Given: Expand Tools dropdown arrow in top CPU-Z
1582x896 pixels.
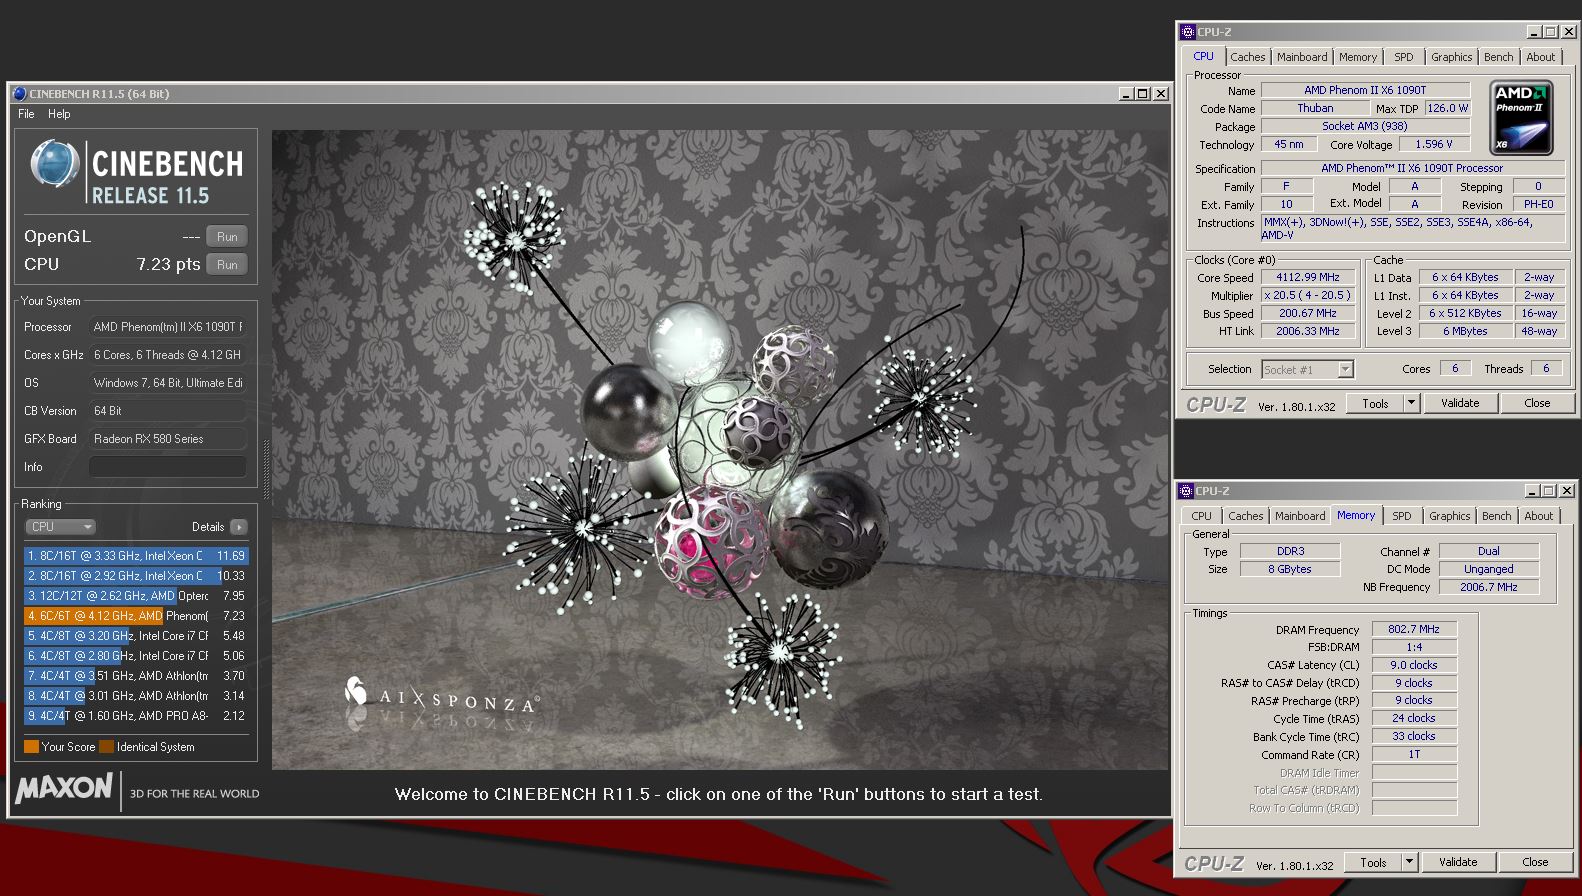Looking at the screenshot, I should tap(1411, 403).
